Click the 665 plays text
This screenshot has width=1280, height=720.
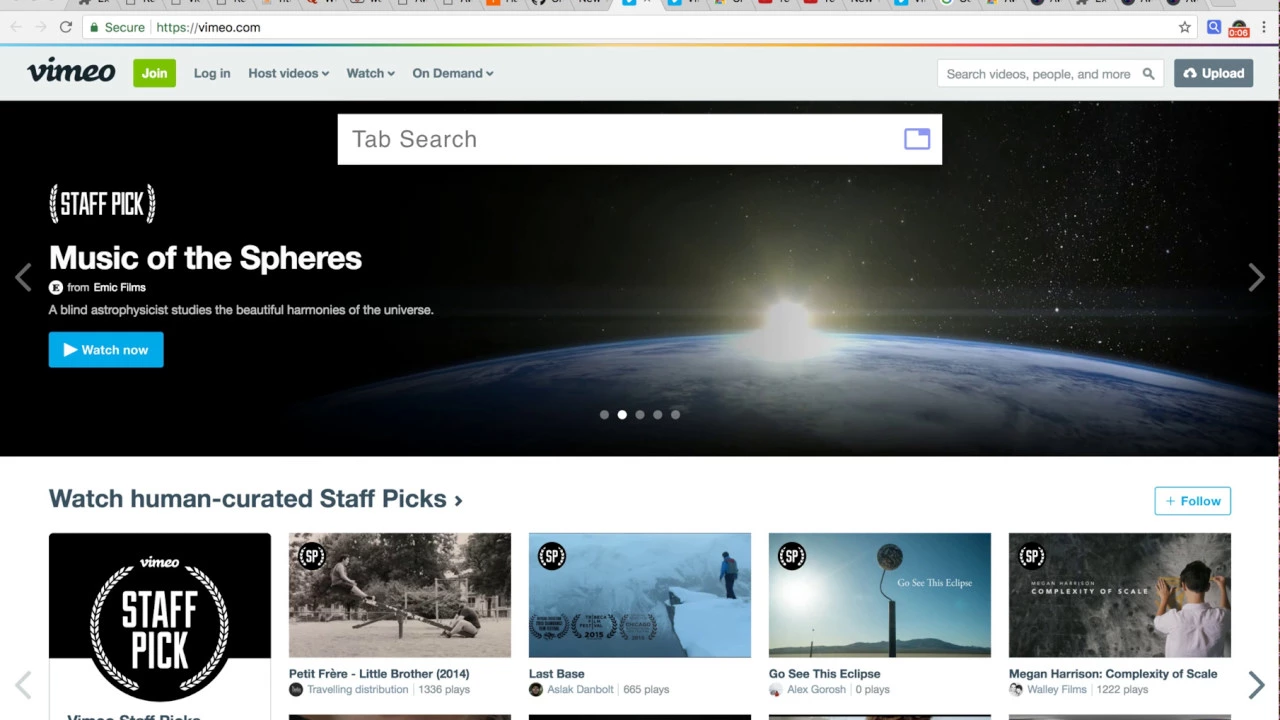pos(646,690)
